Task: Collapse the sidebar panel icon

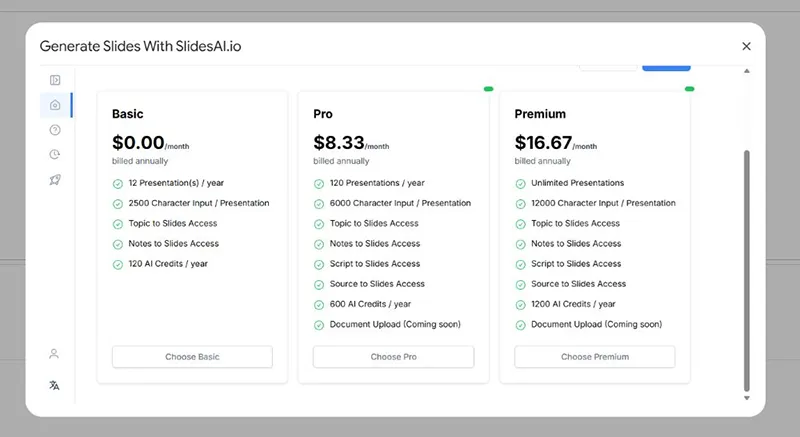Action: [x=55, y=80]
